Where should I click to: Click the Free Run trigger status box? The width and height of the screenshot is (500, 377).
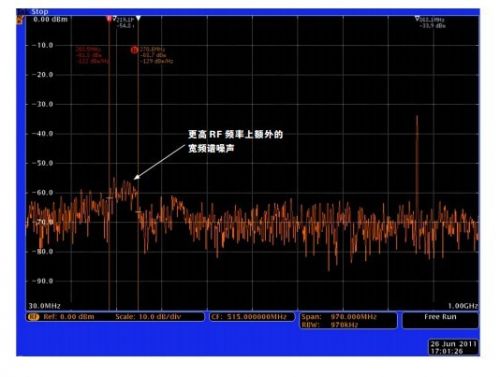click(440, 320)
